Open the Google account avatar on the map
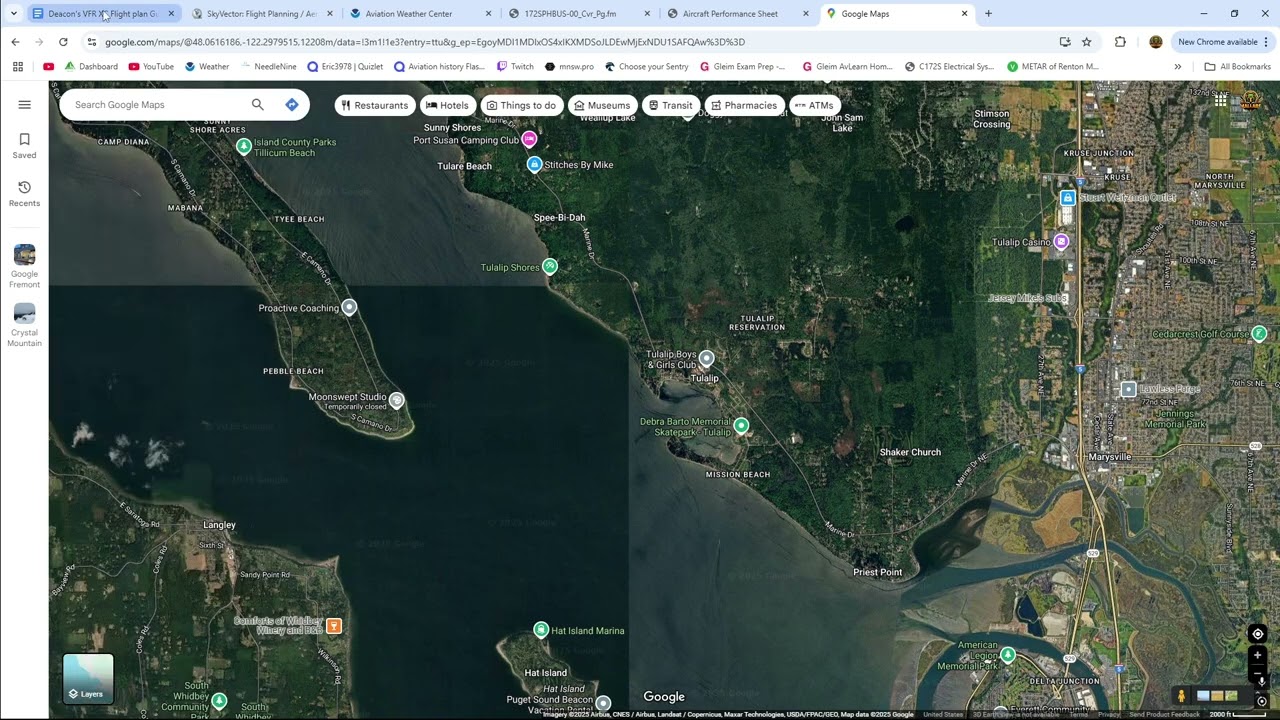 tap(1251, 100)
